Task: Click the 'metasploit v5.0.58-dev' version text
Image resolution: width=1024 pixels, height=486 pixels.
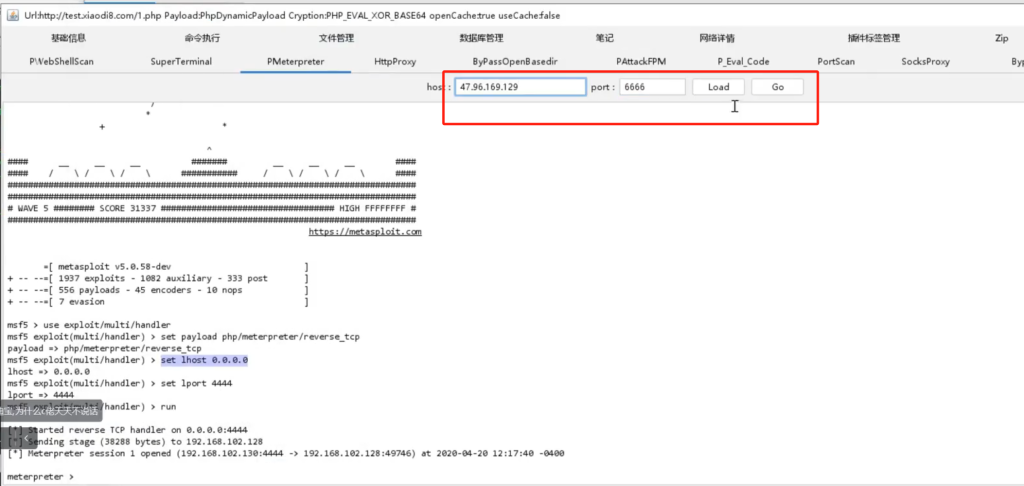Action: pos(114,267)
